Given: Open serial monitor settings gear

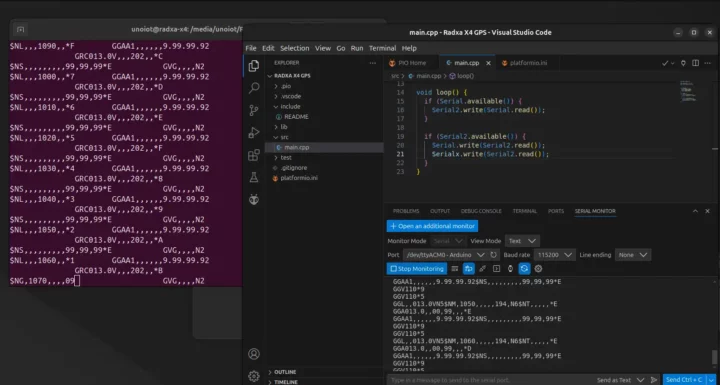Looking at the screenshot, I should point(538,268).
